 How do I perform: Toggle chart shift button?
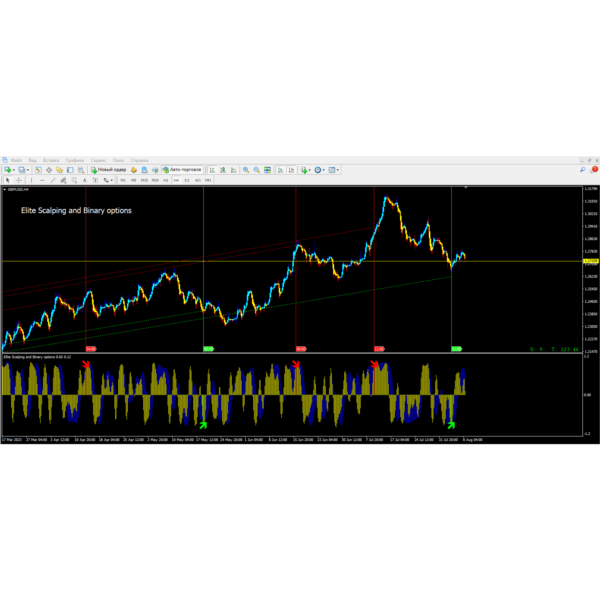(291, 170)
